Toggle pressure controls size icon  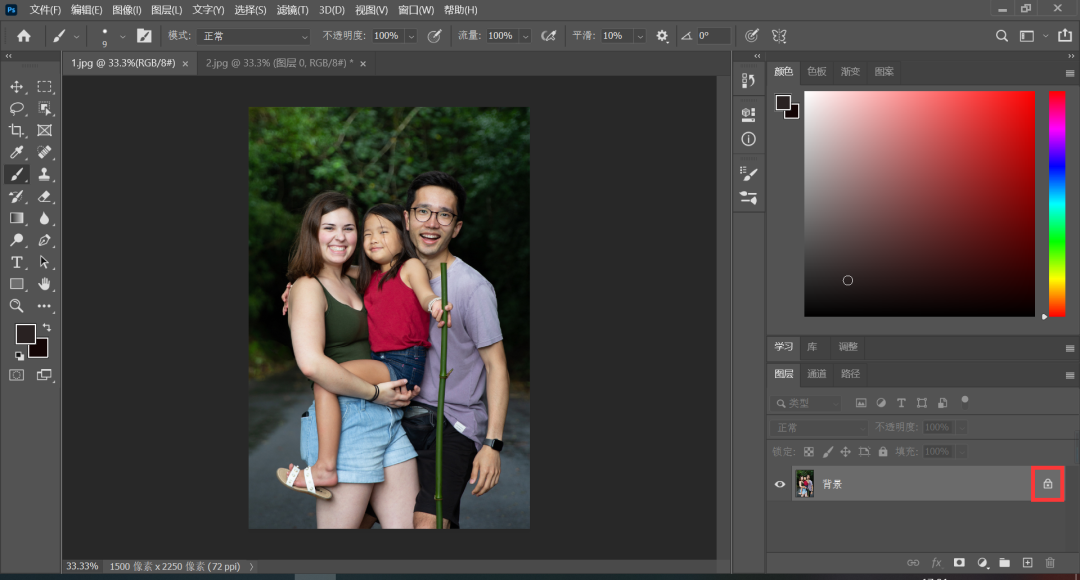click(751, 36)
